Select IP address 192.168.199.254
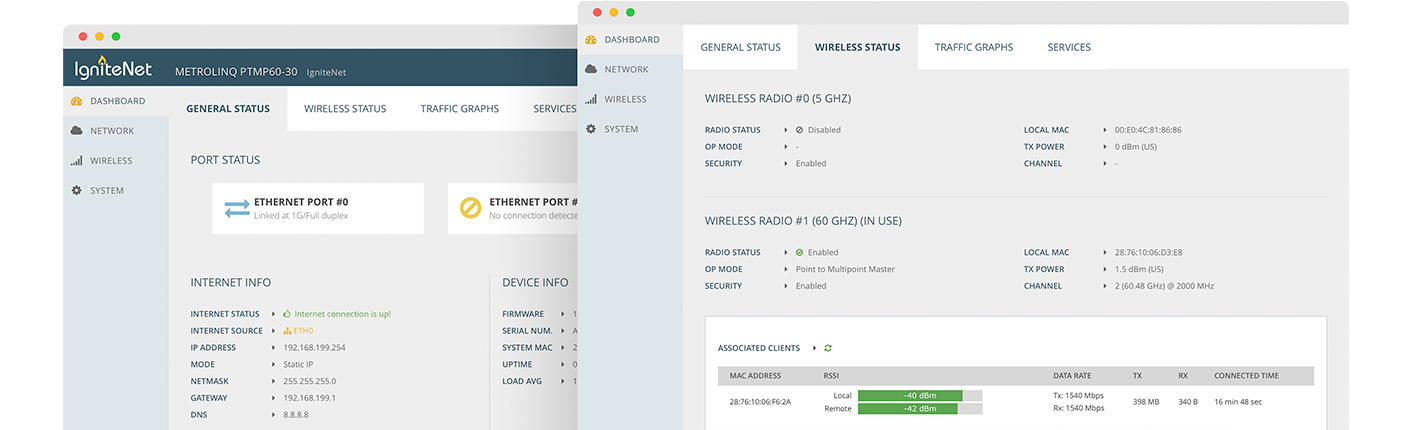 point(315,348)
